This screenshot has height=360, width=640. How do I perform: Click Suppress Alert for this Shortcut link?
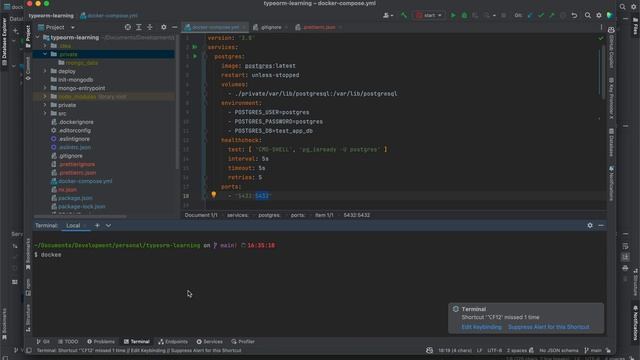point(549,327)
